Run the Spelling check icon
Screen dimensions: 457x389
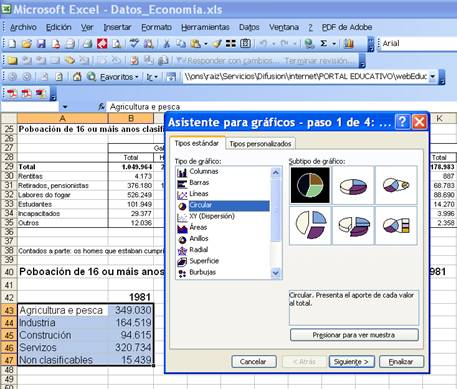[x=134, y=44]
